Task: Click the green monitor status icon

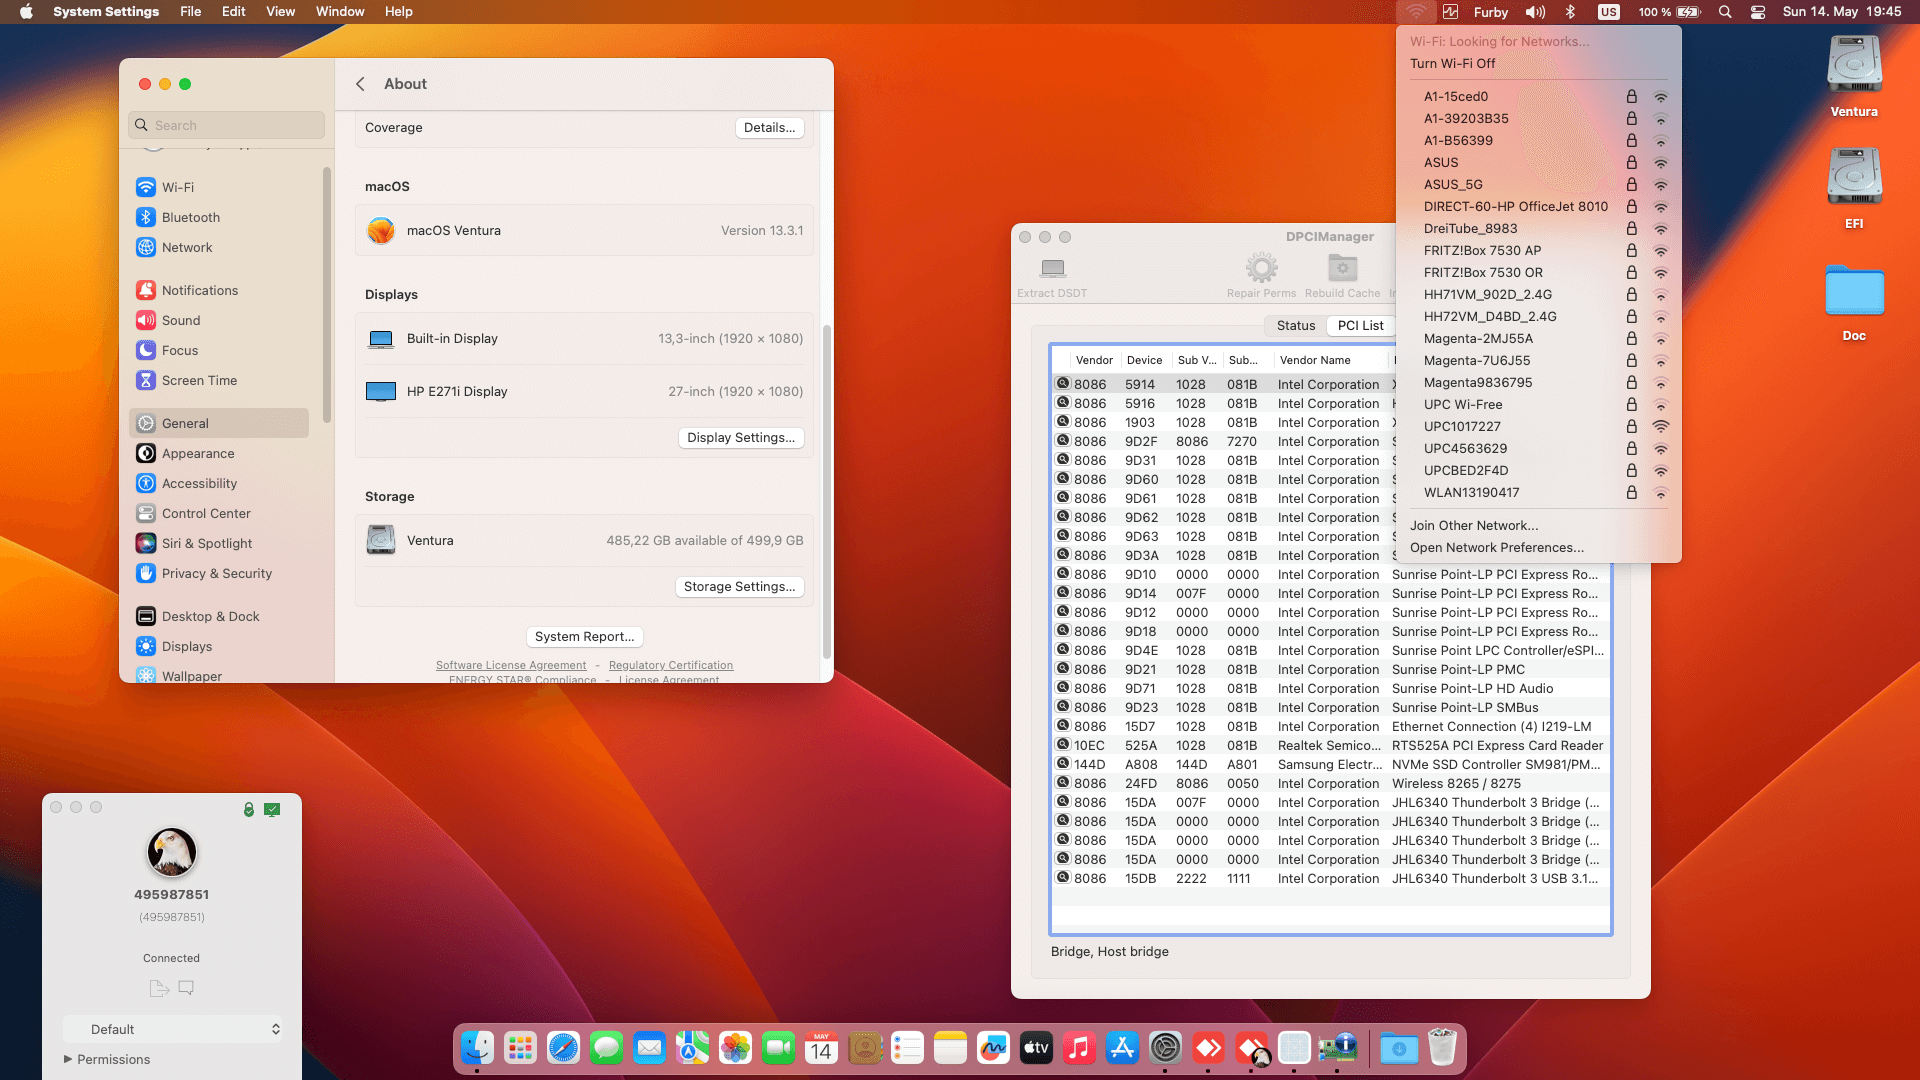Action: point(272,809)
